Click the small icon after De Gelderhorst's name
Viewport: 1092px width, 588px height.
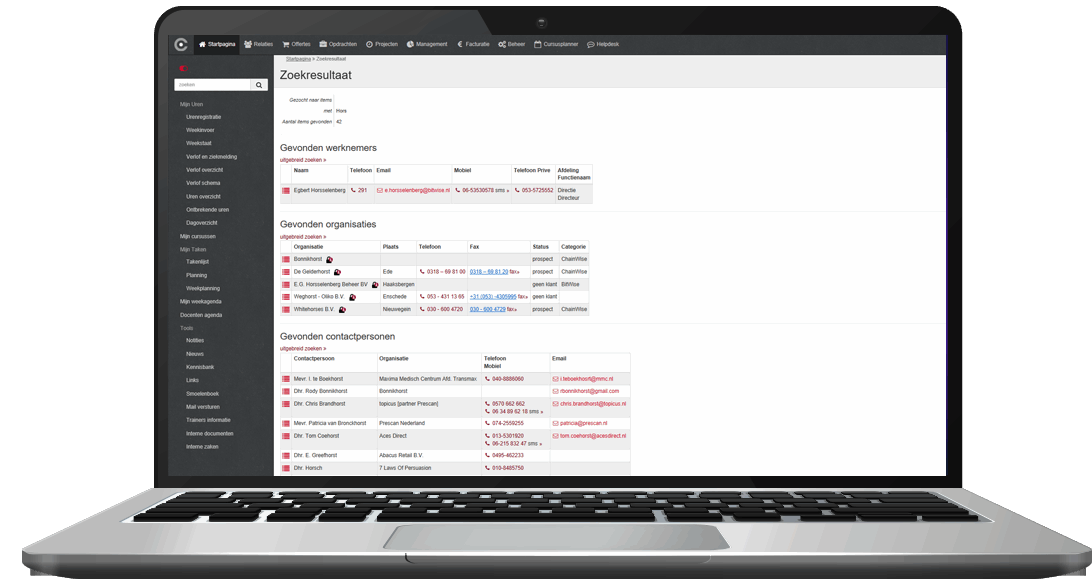339,272
